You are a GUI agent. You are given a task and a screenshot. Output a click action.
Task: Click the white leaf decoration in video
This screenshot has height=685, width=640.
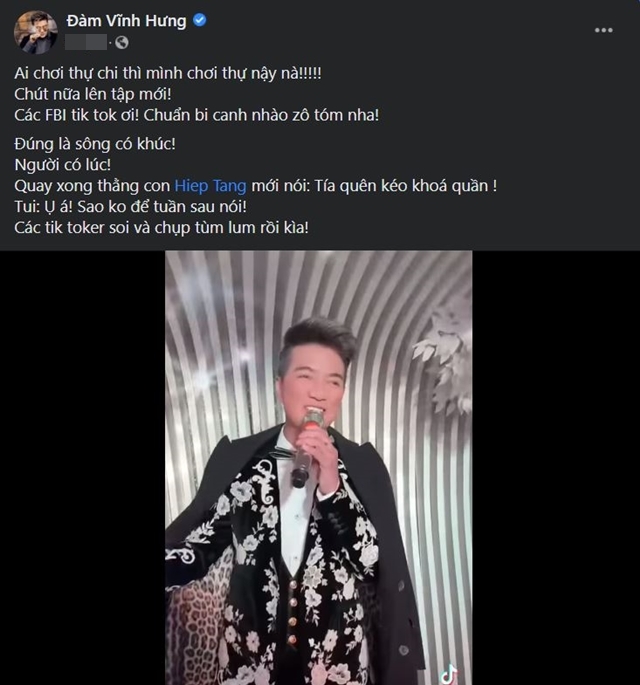441,352
